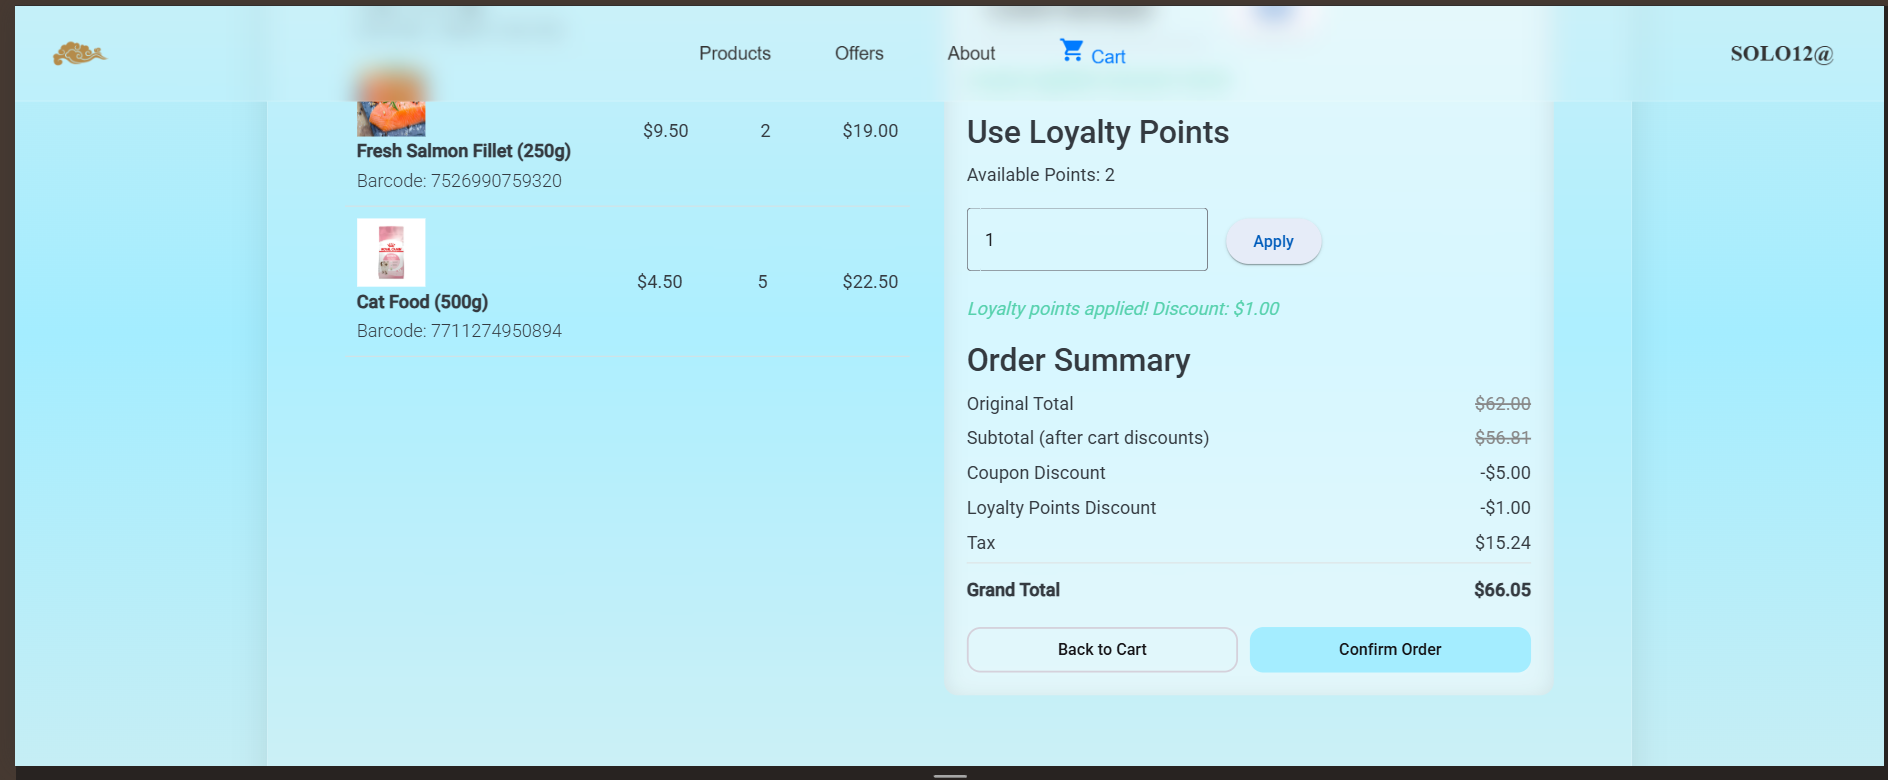Open the Products menu item
This screenshot has height=780, width=1888.
point(734,54)
